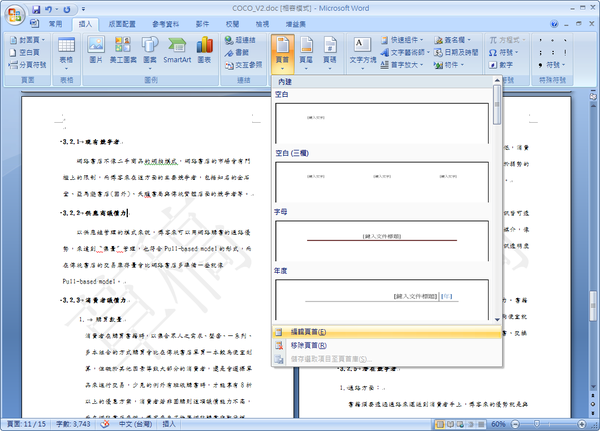Insert a 數字 number
600x431 pixels.
pos(501,65)
